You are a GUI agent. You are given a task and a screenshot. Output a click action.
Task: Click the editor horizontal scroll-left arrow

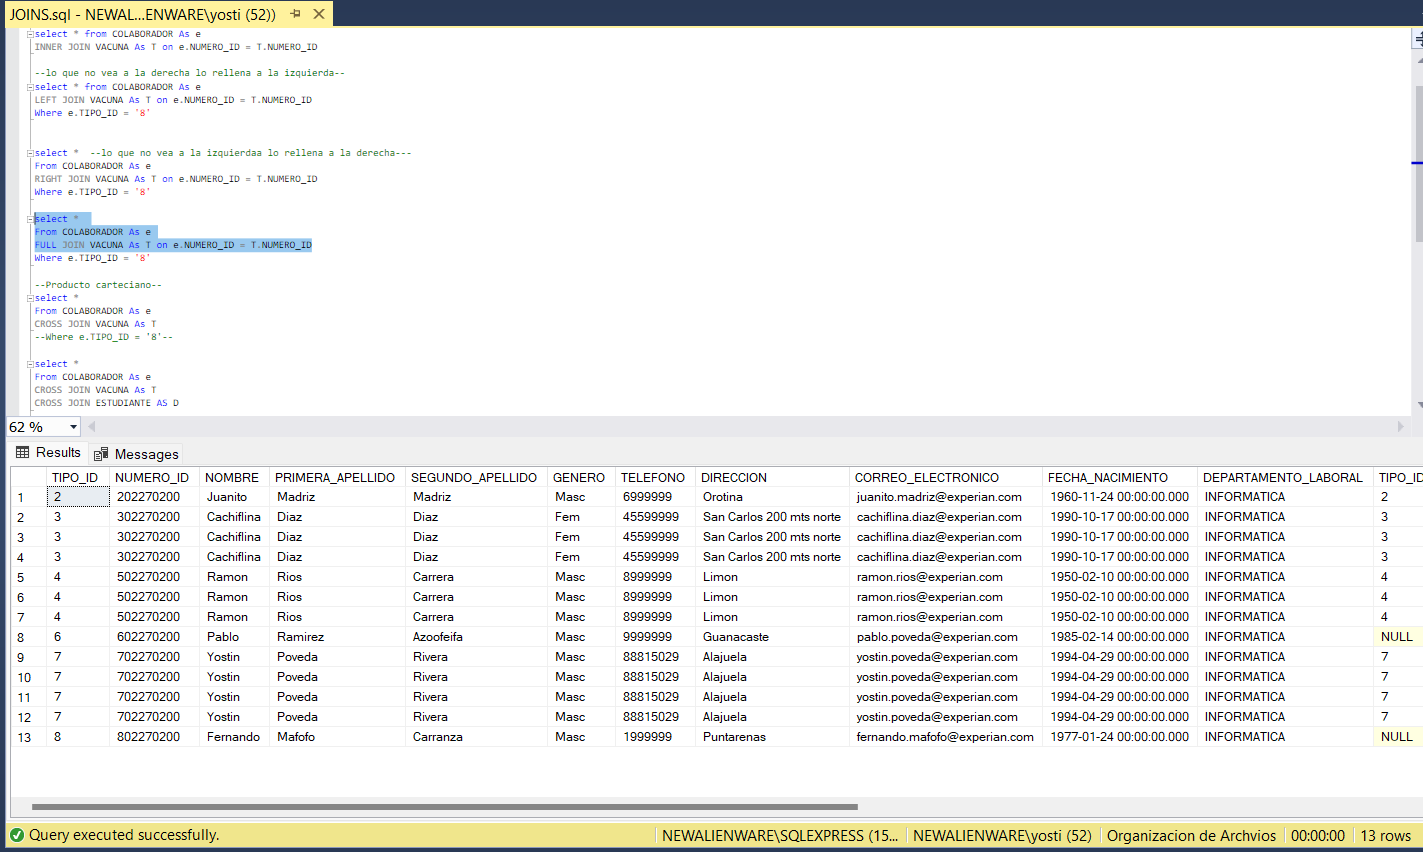(92, 427)
